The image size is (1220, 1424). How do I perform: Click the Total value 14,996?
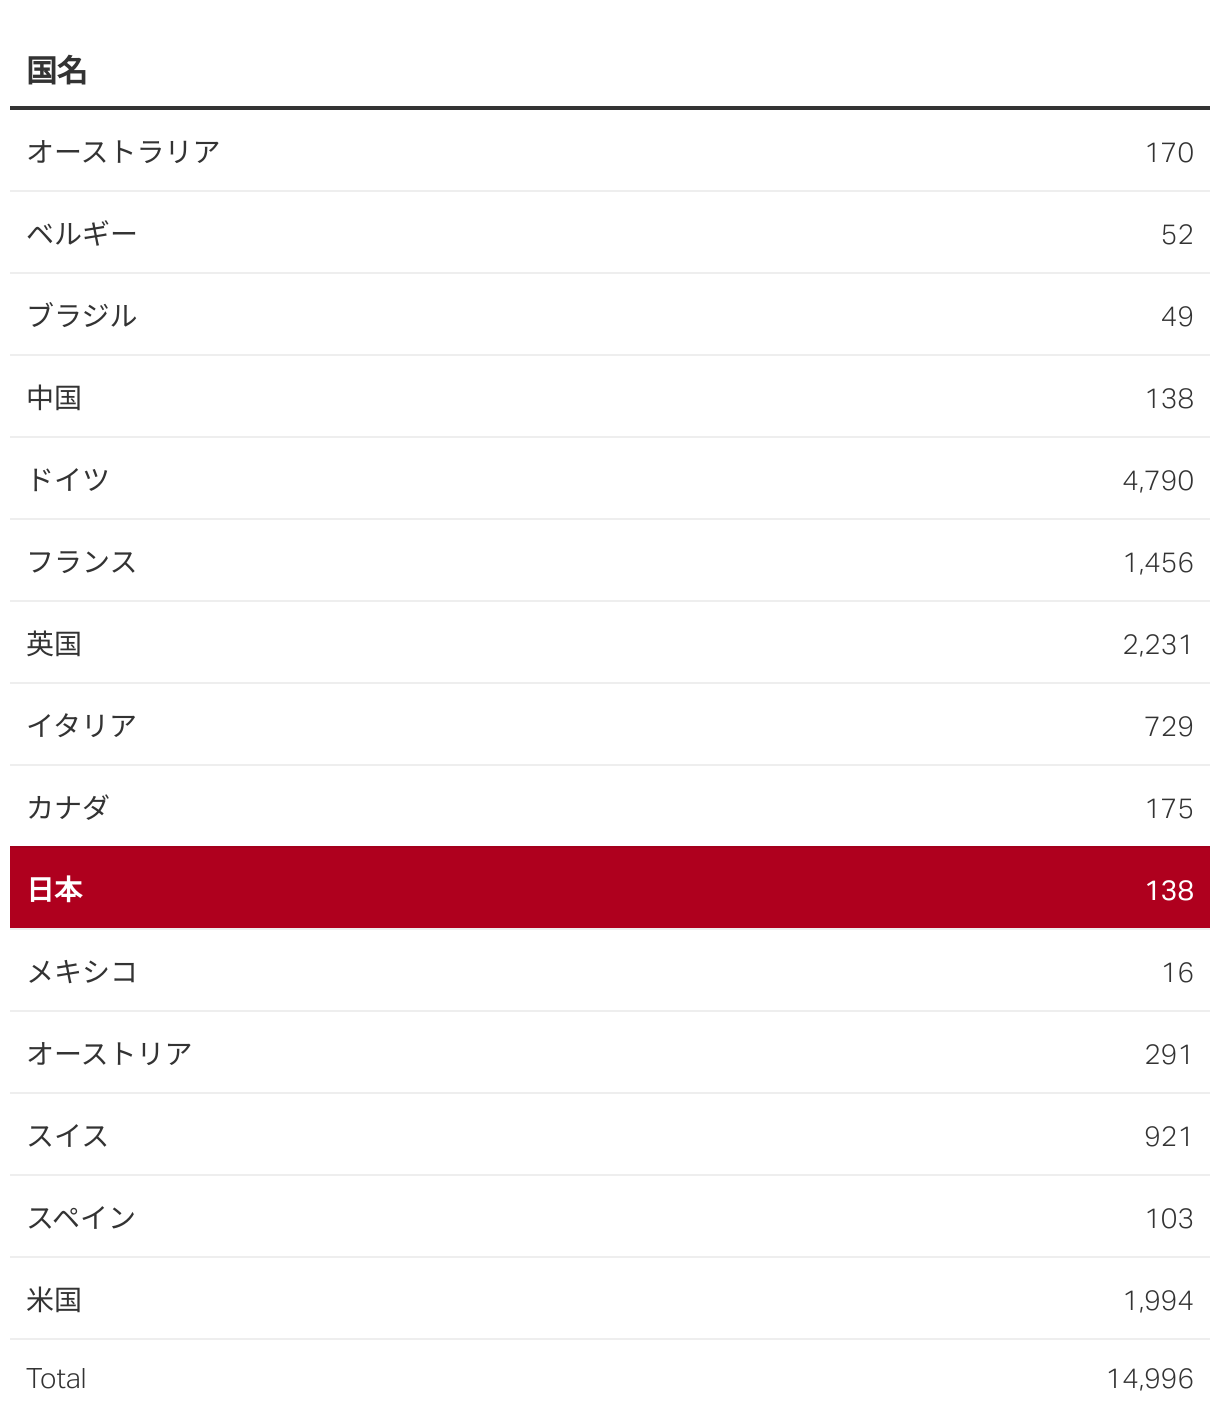[x=1150, y=1379]
